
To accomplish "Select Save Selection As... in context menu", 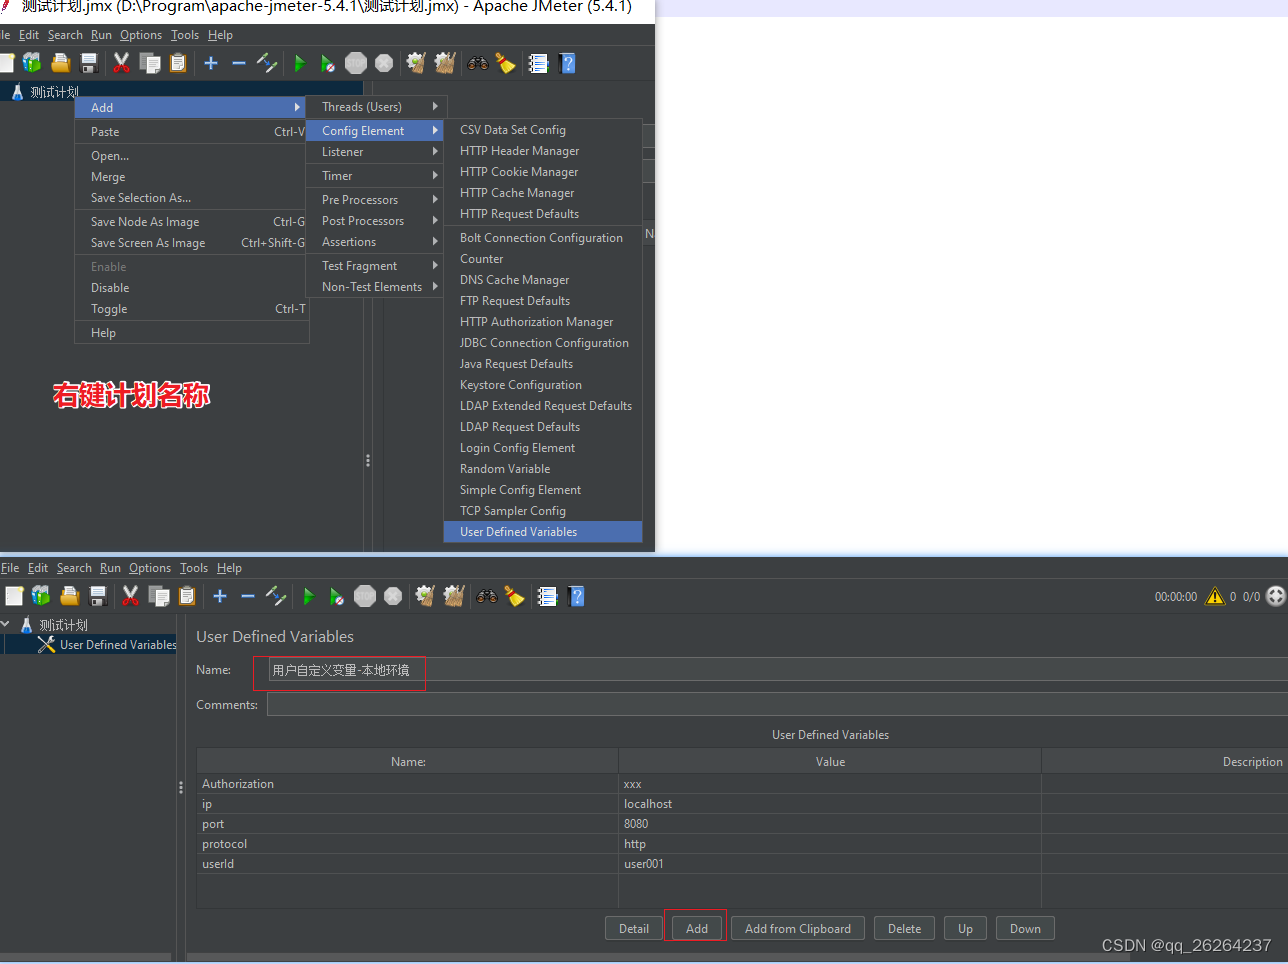I will point(192,198).
